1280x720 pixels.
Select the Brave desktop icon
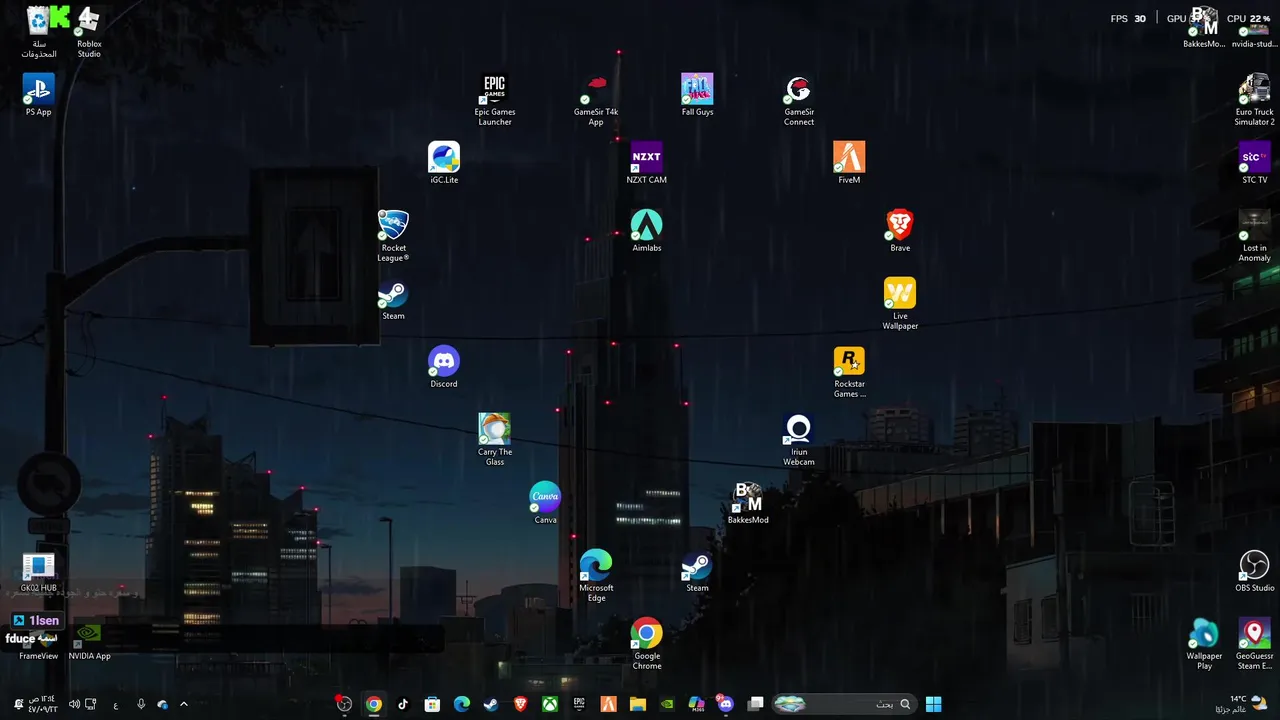coord(899,230)
